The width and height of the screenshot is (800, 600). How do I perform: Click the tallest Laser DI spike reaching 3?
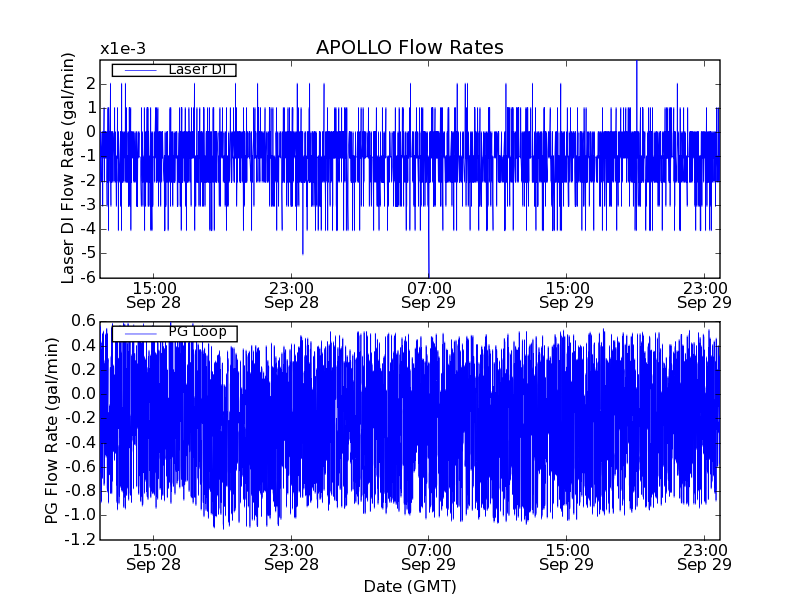636,64
